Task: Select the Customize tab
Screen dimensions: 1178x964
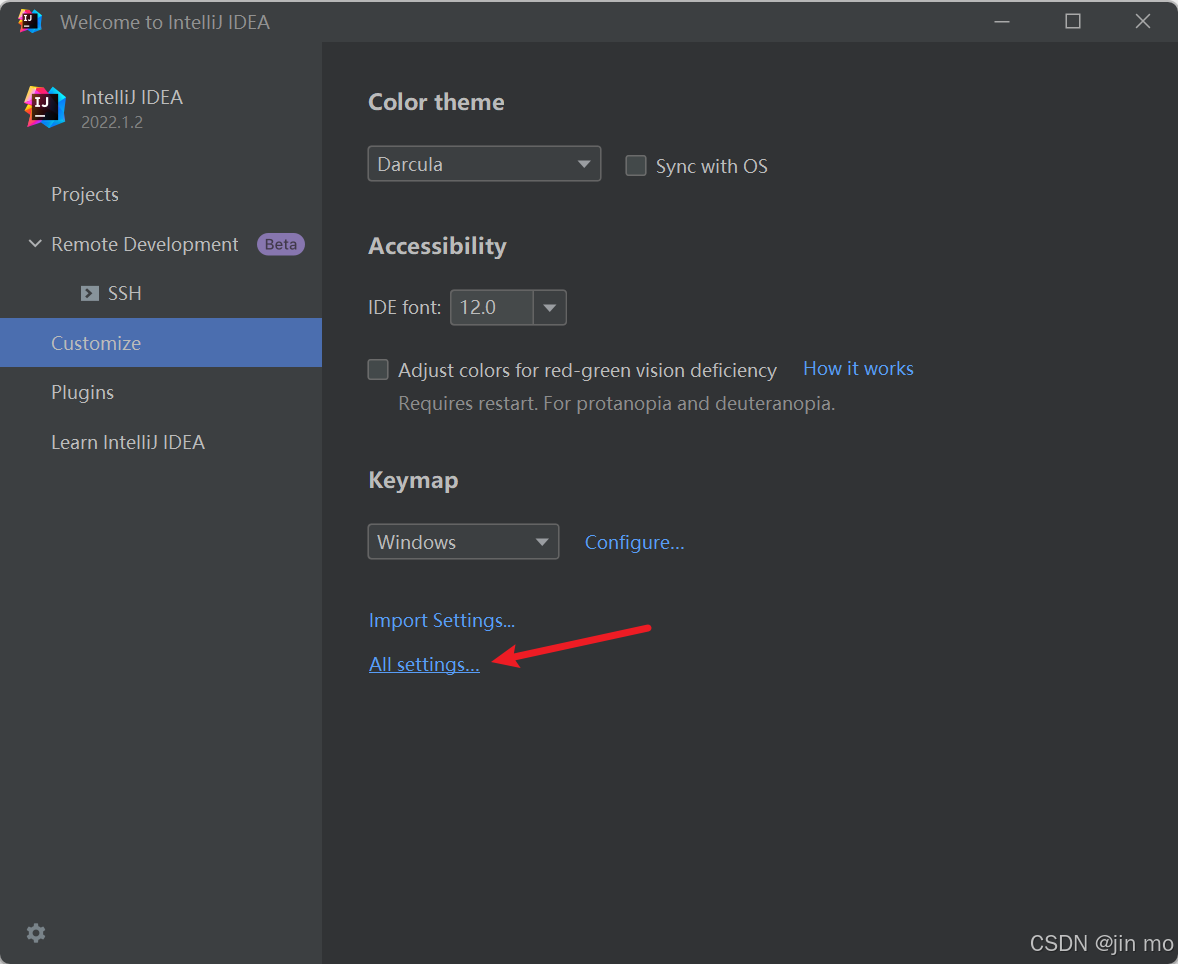Action: pyautogui.click(x=161, y=343)
